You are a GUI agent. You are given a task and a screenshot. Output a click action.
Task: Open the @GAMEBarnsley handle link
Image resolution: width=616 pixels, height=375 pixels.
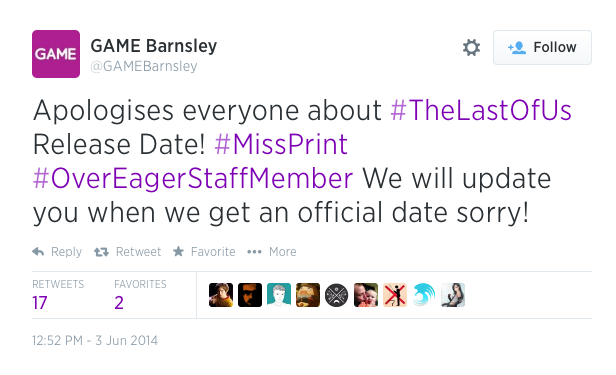click(144, 66)
